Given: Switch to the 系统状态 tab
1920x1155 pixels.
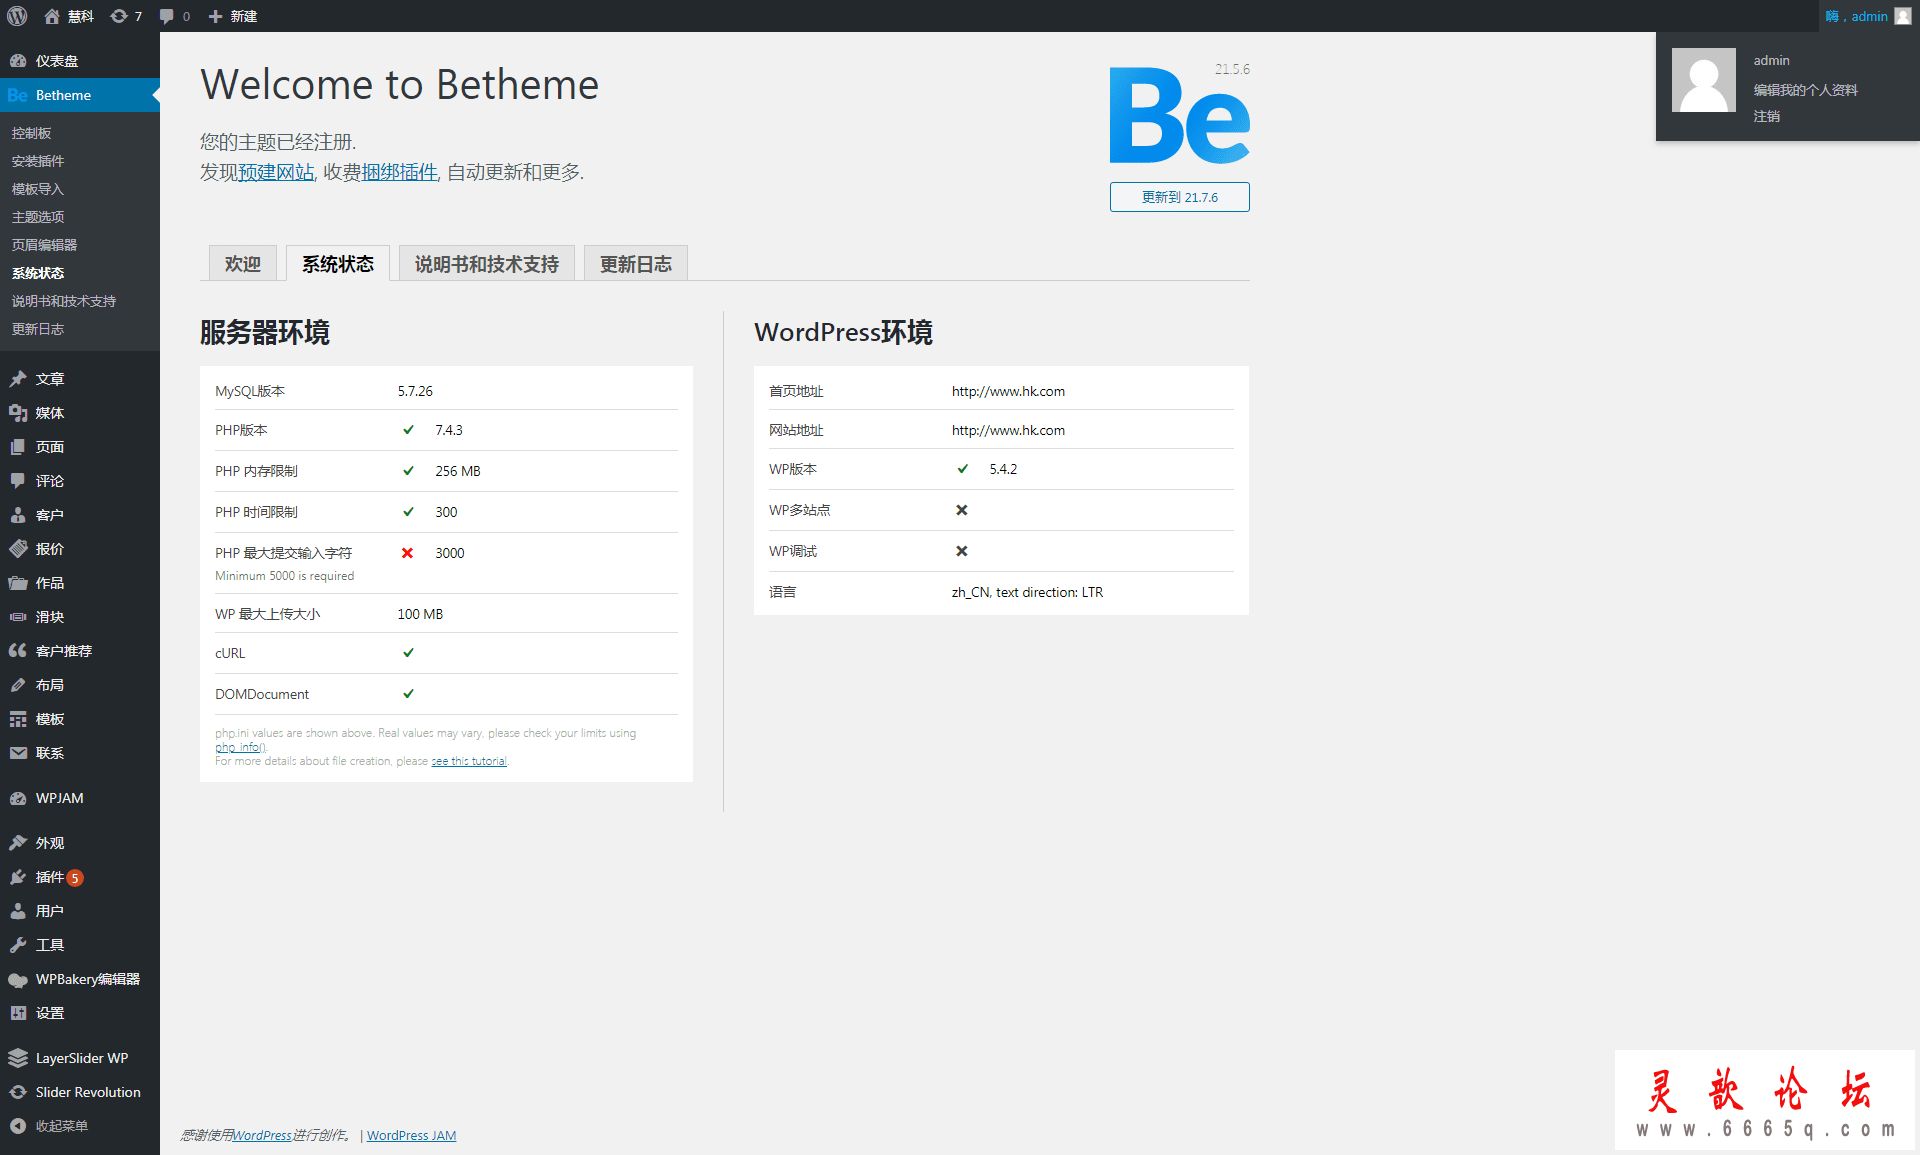Looking at the screenshot, I should click(x=338, y=264).
